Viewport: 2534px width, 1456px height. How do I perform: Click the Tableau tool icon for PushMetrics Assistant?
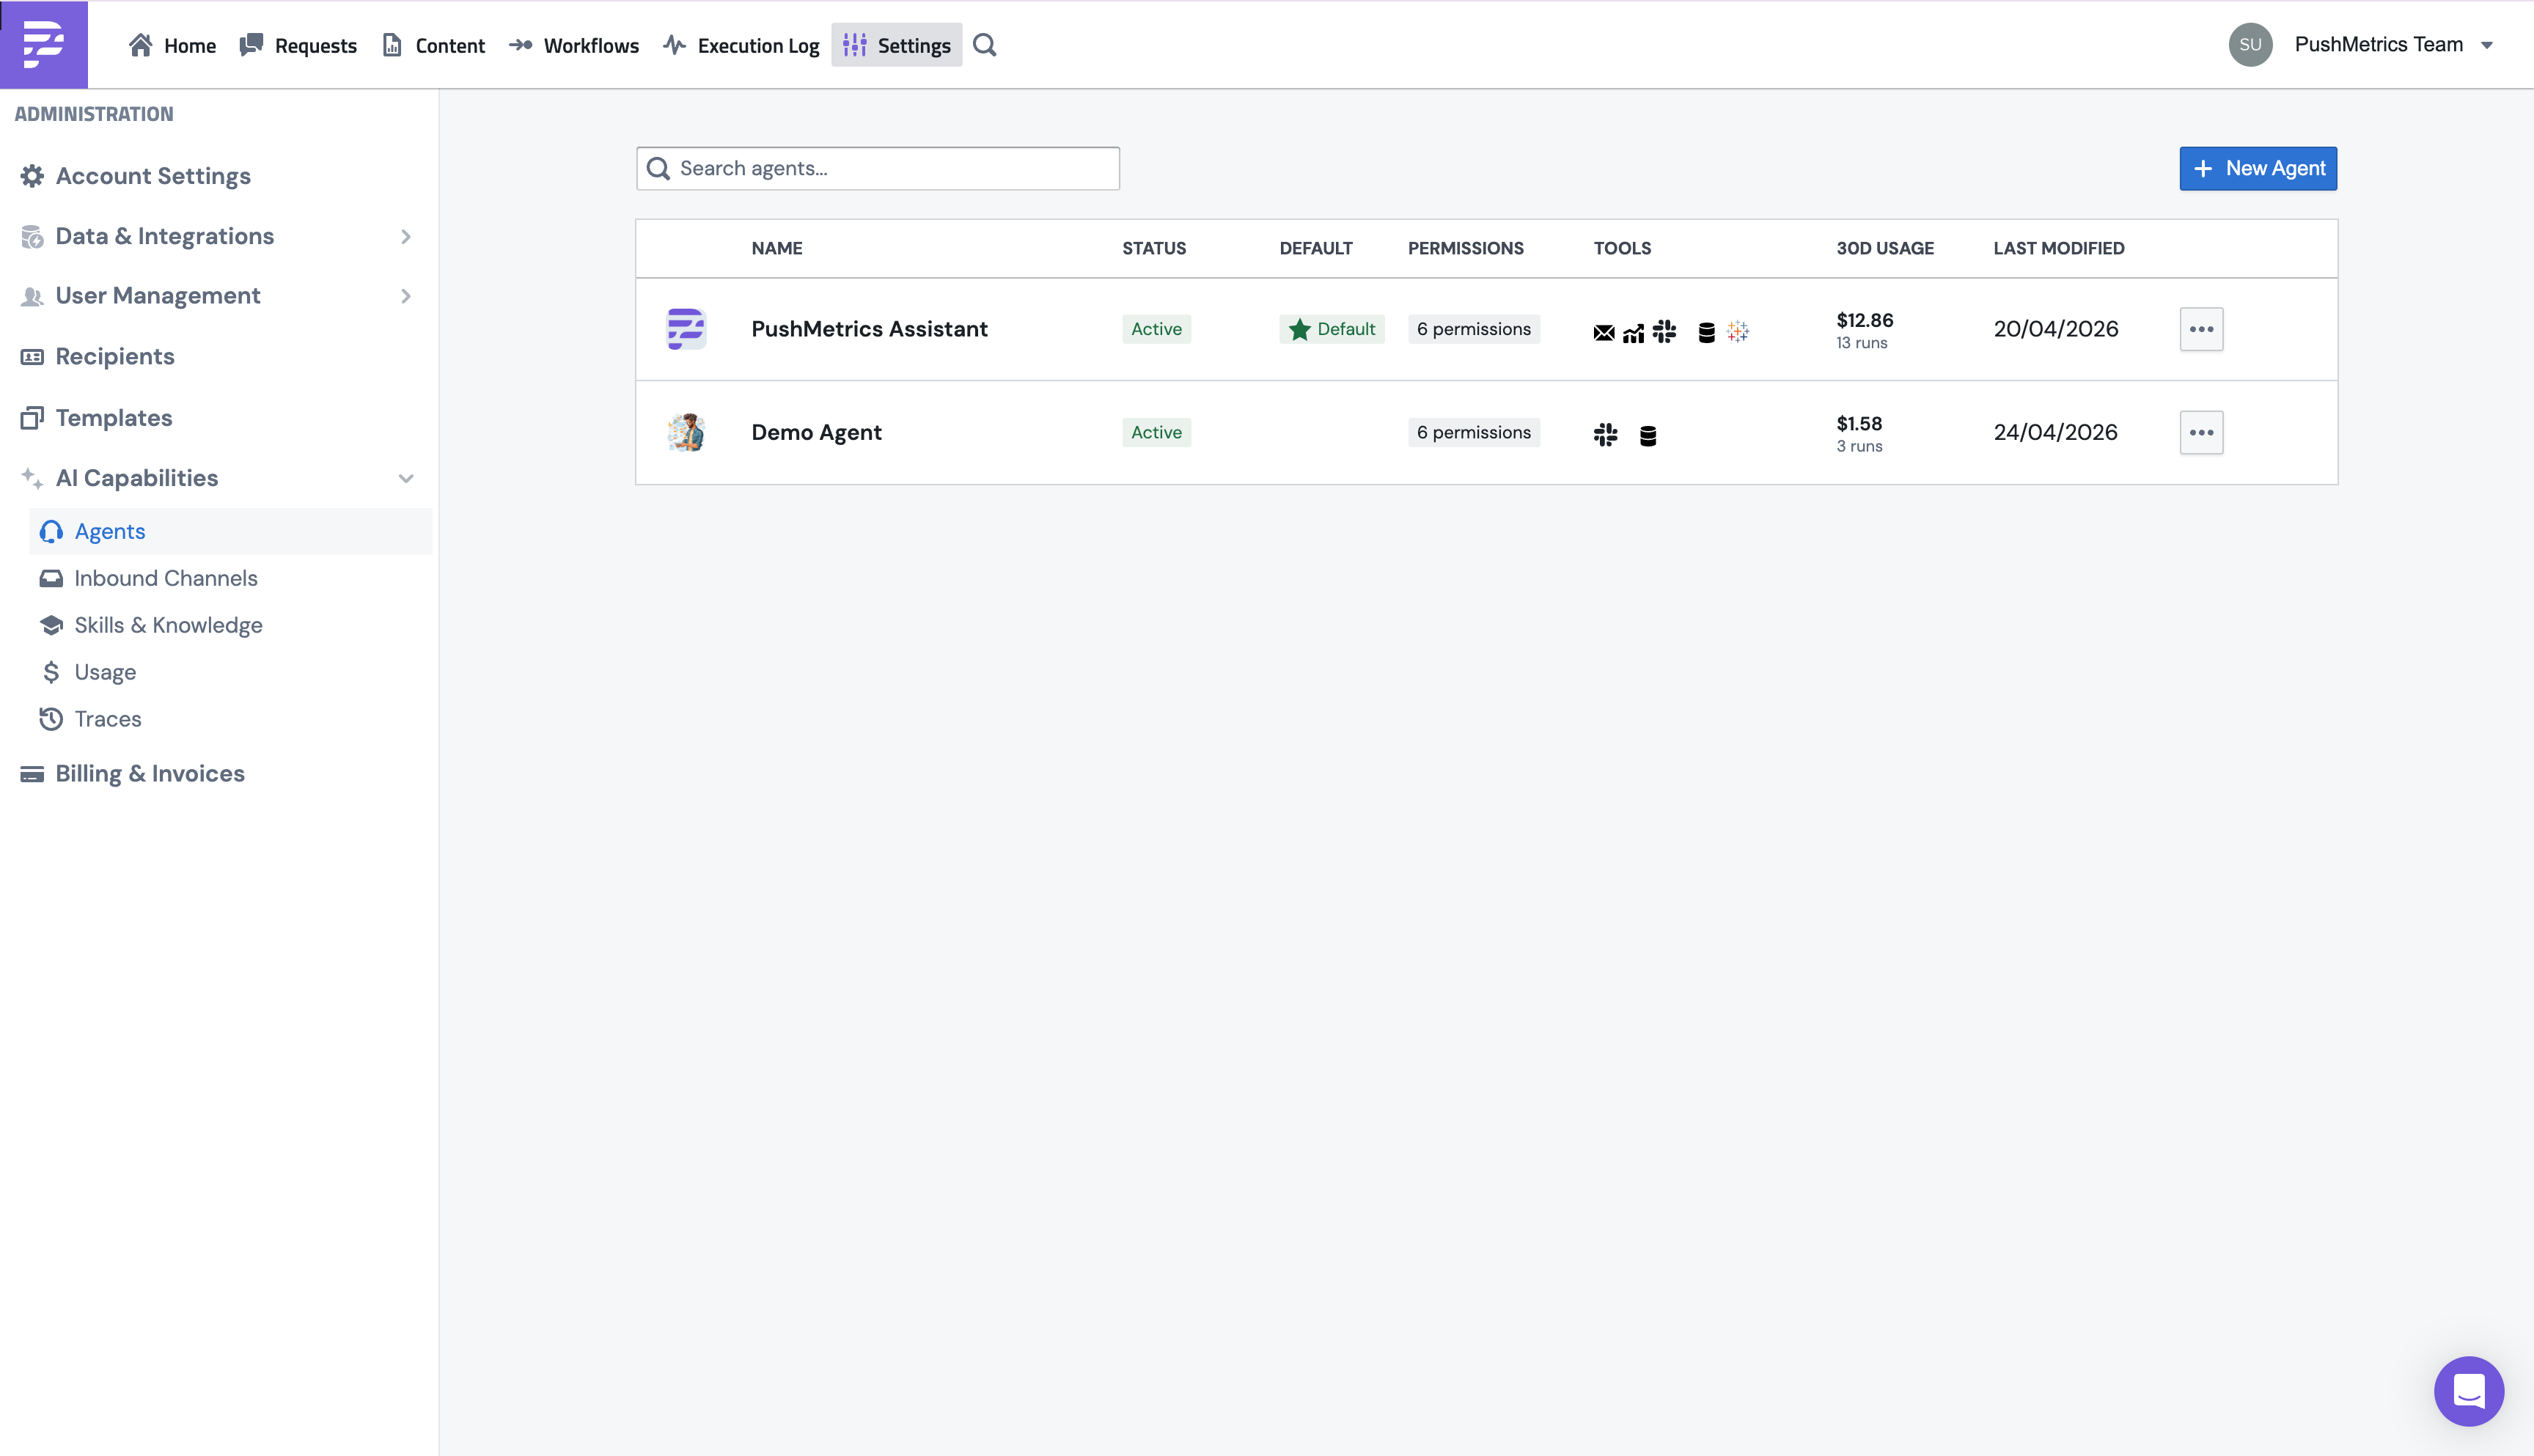(x=1738, y=331)
